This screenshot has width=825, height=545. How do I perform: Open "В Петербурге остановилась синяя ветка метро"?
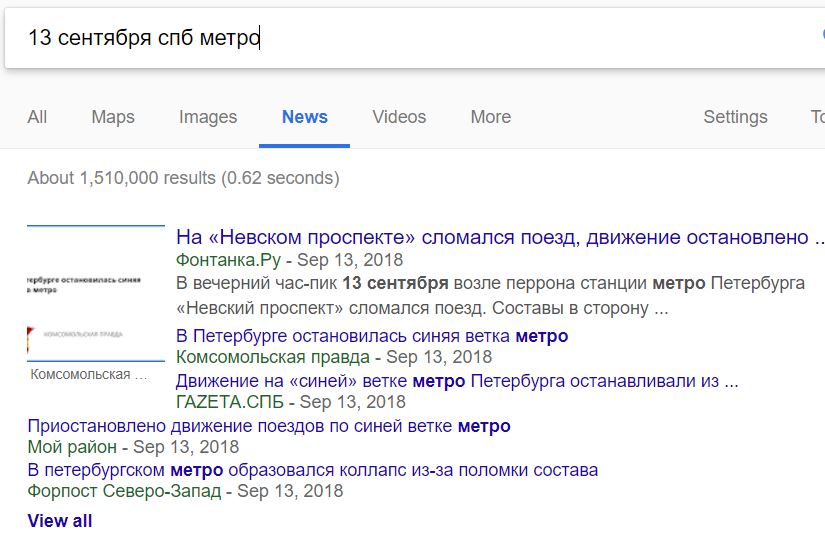coord(372,336)
